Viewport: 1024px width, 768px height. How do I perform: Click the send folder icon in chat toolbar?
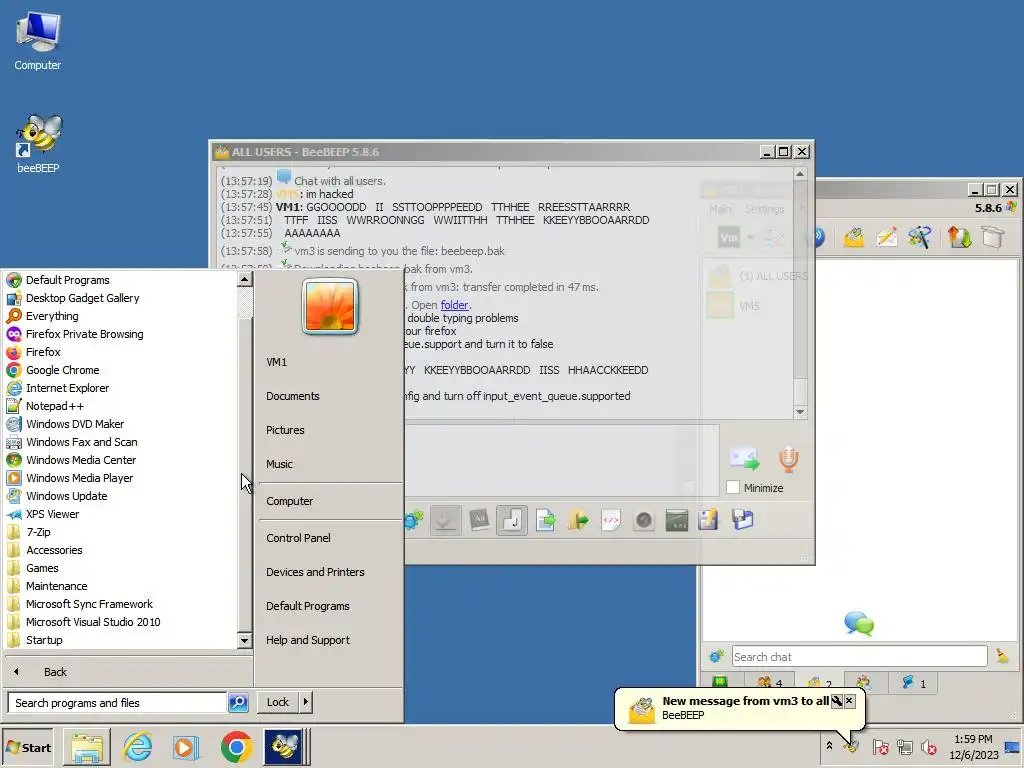point(578,520)
